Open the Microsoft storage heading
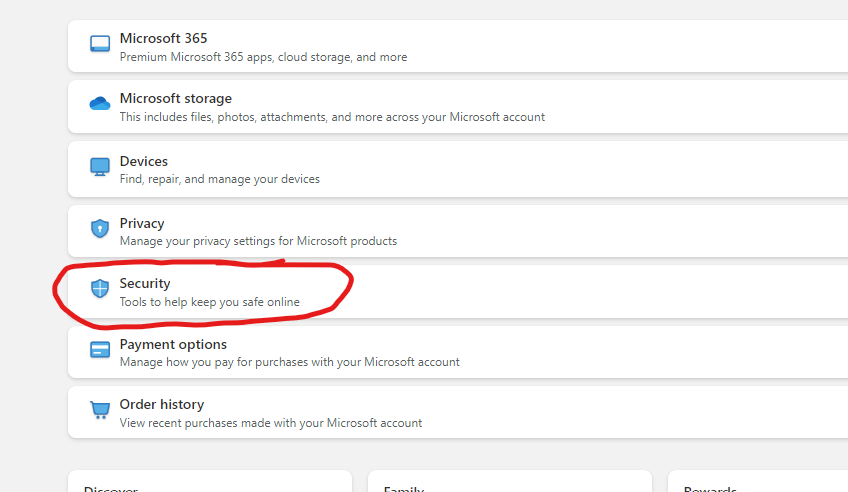848x492 pixels. [176, 98]
